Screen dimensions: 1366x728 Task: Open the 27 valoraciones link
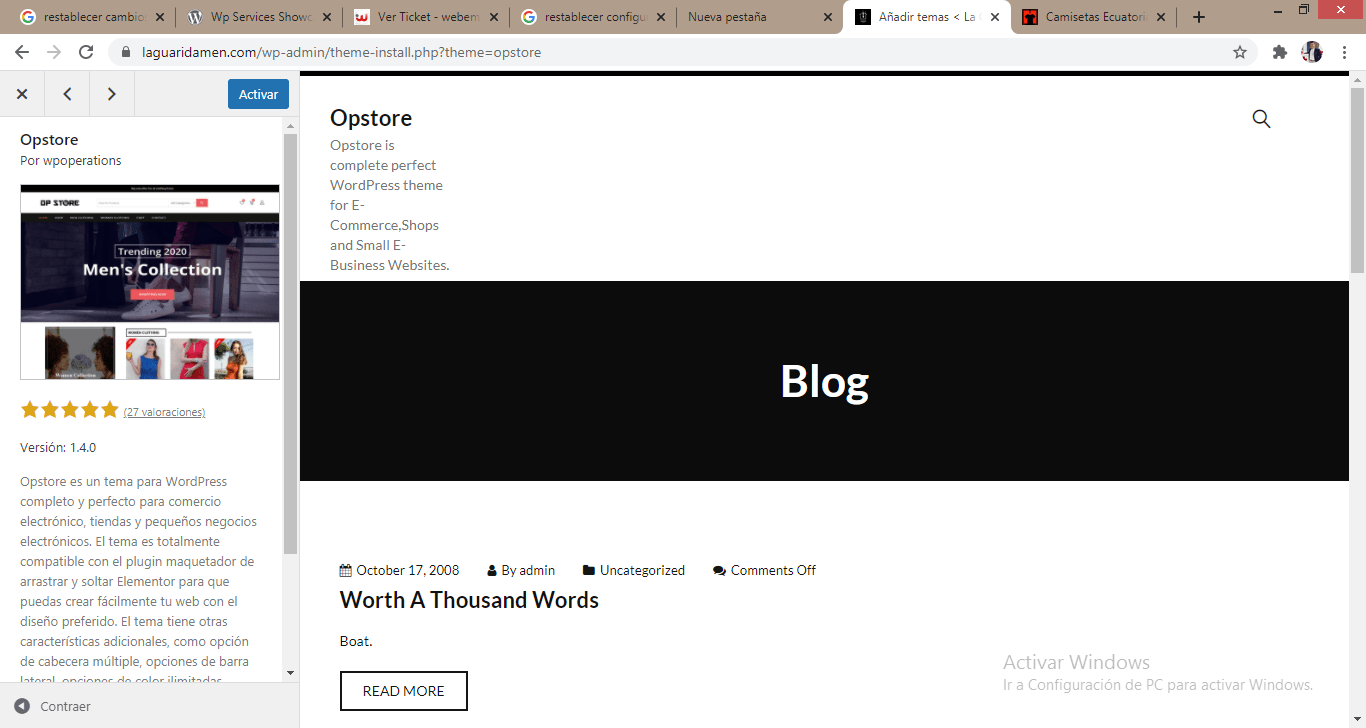(164, 412)
